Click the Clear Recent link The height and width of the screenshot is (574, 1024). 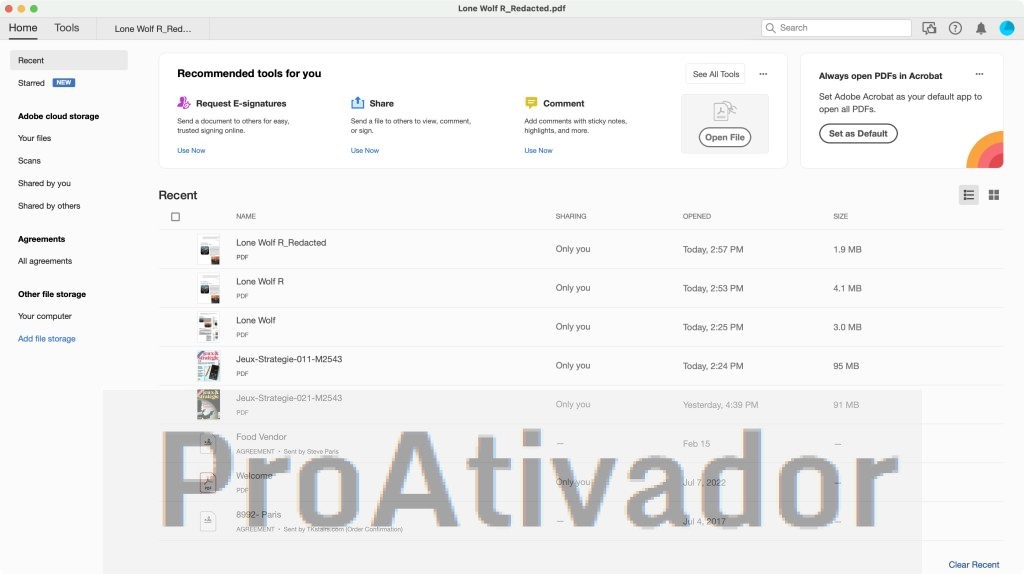click(x=974, y=565)
